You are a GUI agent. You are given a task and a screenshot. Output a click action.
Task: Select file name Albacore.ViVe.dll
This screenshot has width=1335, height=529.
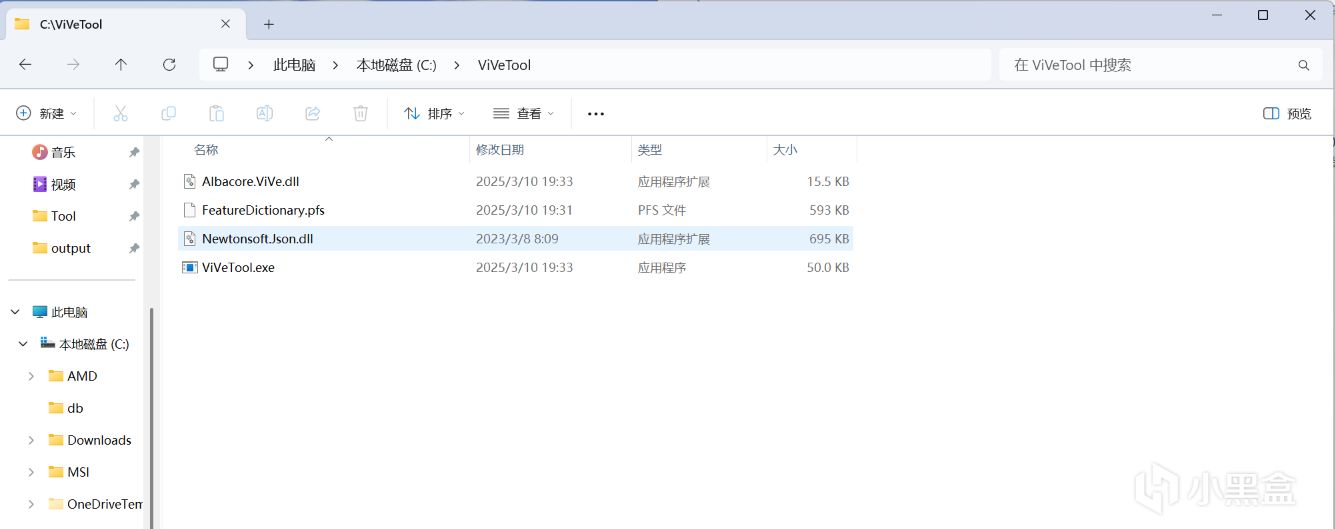[250, 182]
